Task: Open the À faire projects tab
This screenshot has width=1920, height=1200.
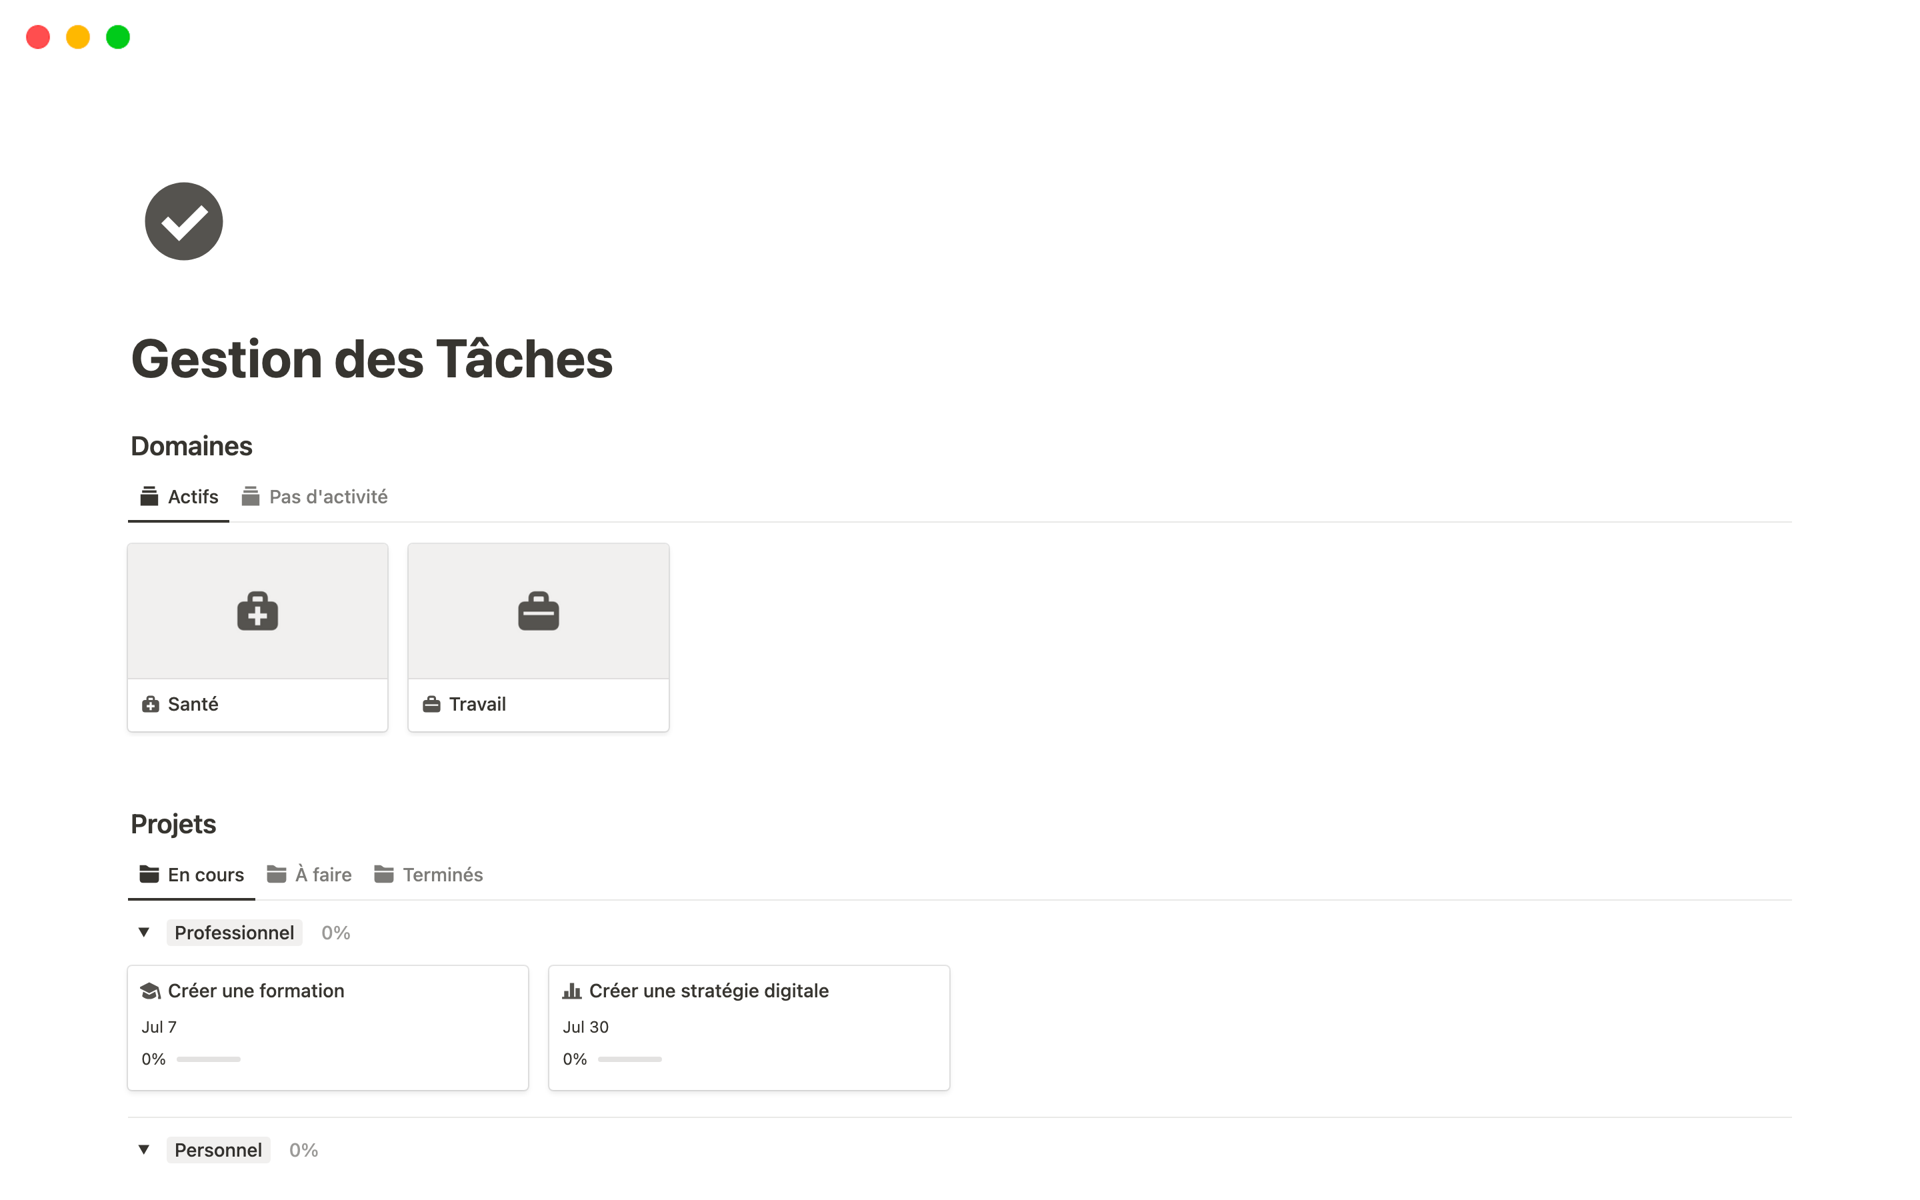Action: tap(310, 875)
